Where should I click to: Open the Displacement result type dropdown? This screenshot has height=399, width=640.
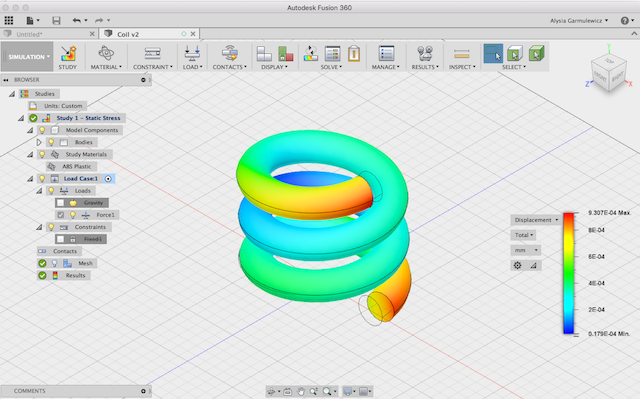(536, 220)
